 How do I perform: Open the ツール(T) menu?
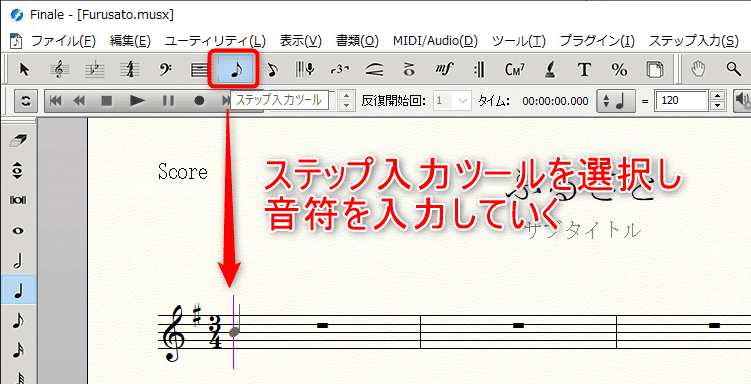click(x=519, y=41)
